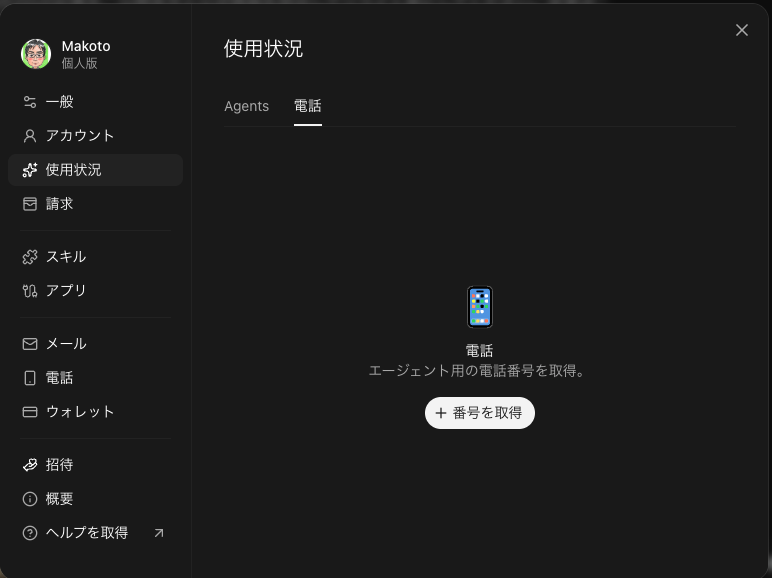Click the gift hand icon beside 招待

pos(30,465)
